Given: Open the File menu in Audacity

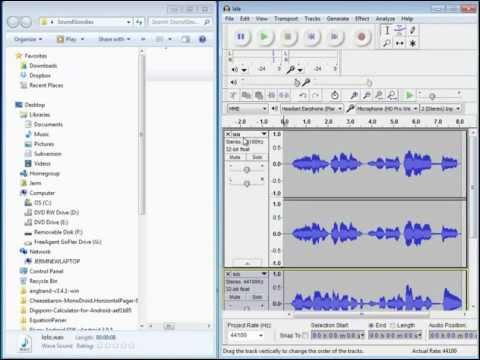Looking at the screenshot, I should coord(229,19).
